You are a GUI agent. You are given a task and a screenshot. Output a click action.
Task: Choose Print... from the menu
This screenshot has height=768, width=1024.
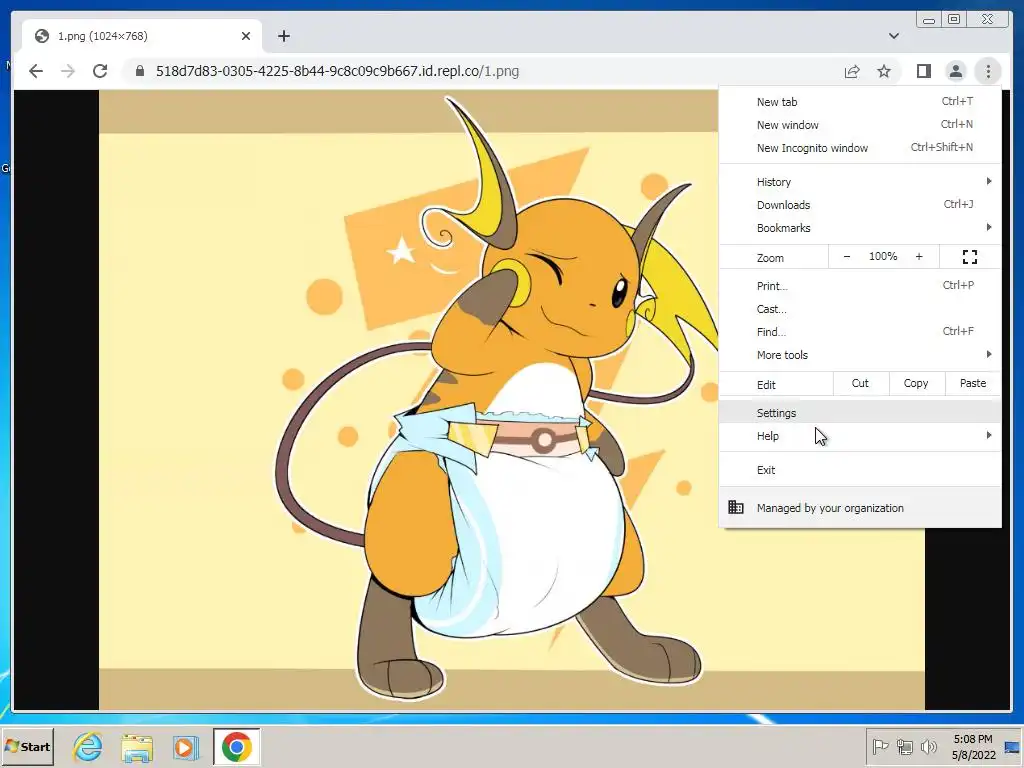(x=860, y=285)
